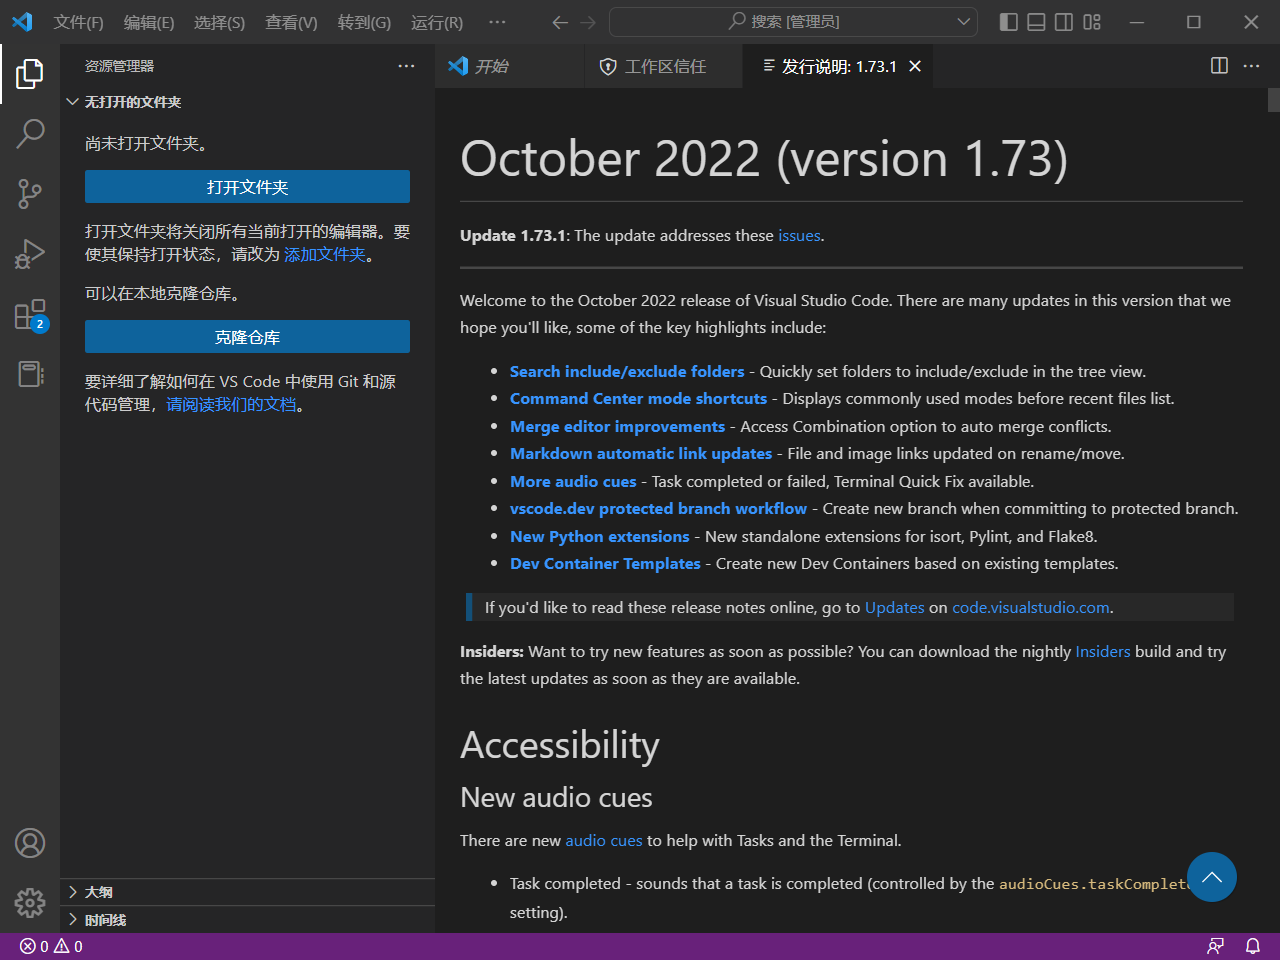Follow the audio cues link
Viewport: 1280px width, 960px height.
point(604,840)
